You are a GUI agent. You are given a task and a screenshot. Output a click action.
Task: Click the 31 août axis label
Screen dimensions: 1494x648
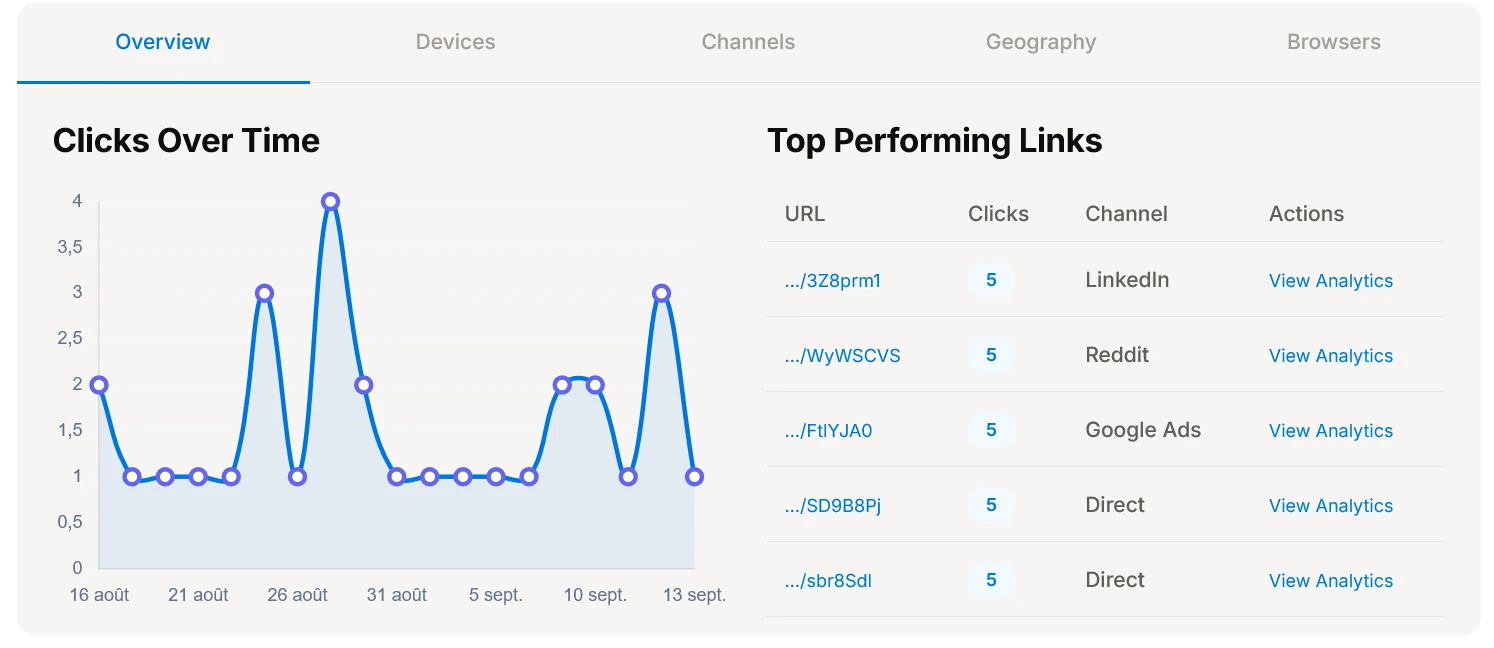pos(396,595)
